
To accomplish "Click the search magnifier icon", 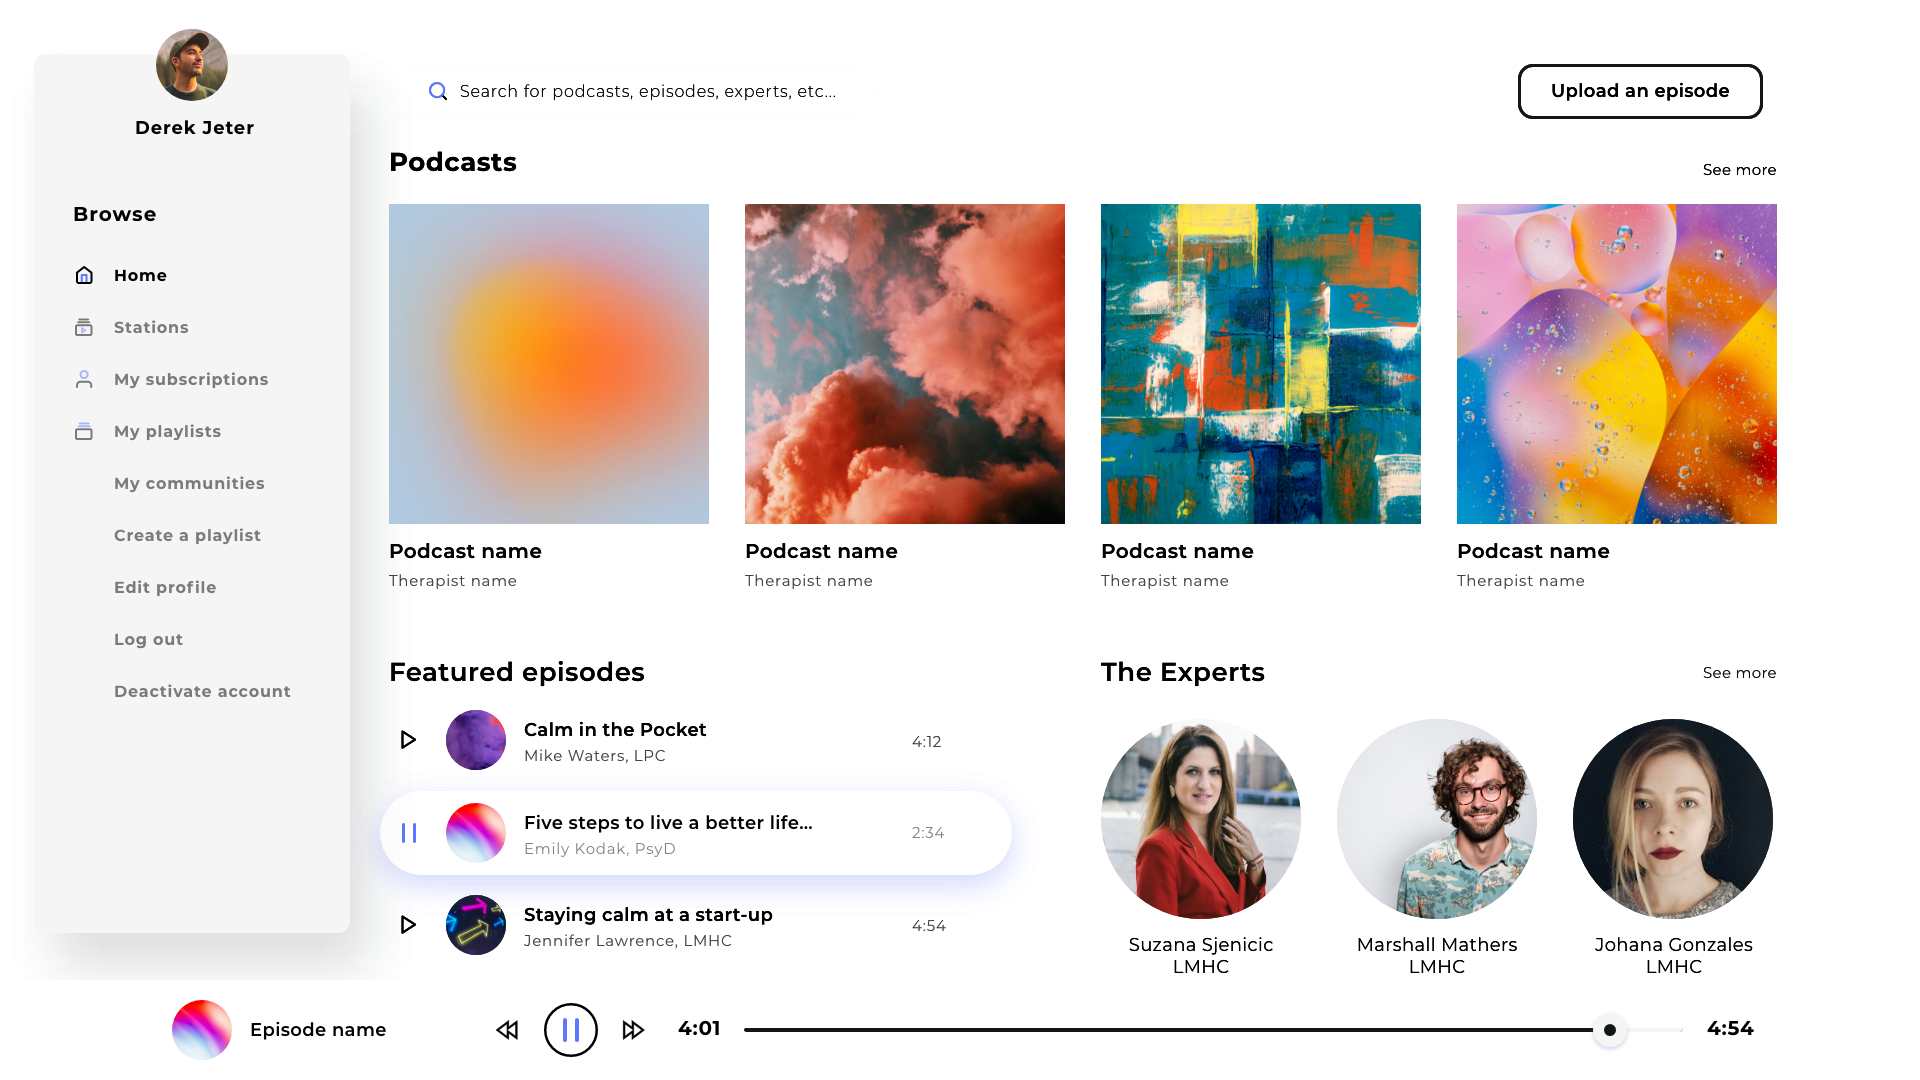I will (x=438, y=91).
